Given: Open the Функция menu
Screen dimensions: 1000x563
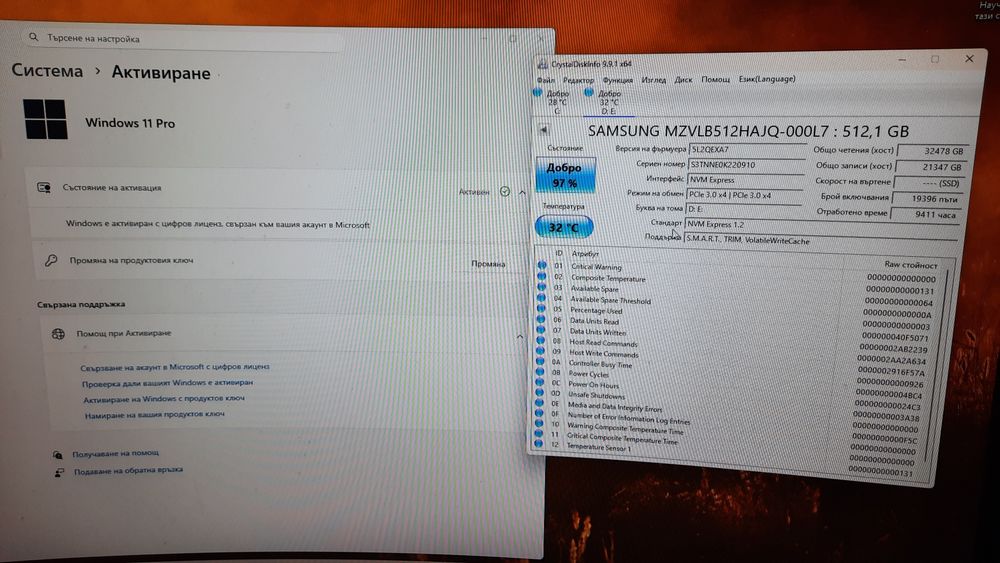Looking at the screenshot, I should [x=618, y=80].
